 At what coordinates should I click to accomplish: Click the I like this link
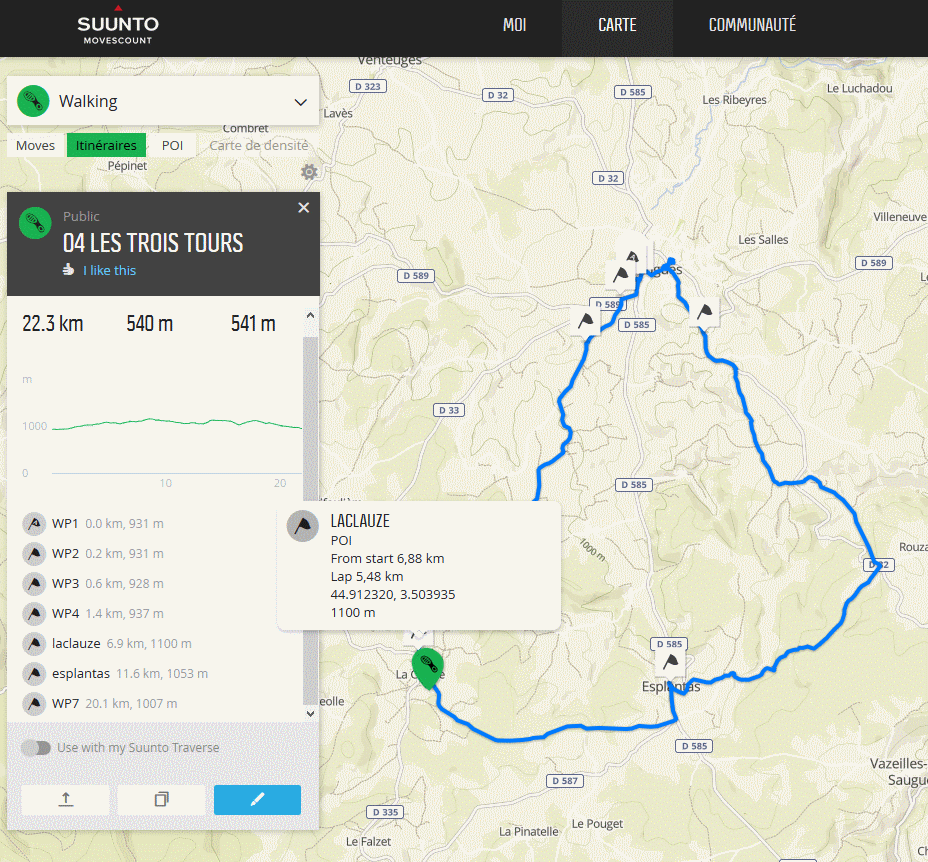[109, 270]
